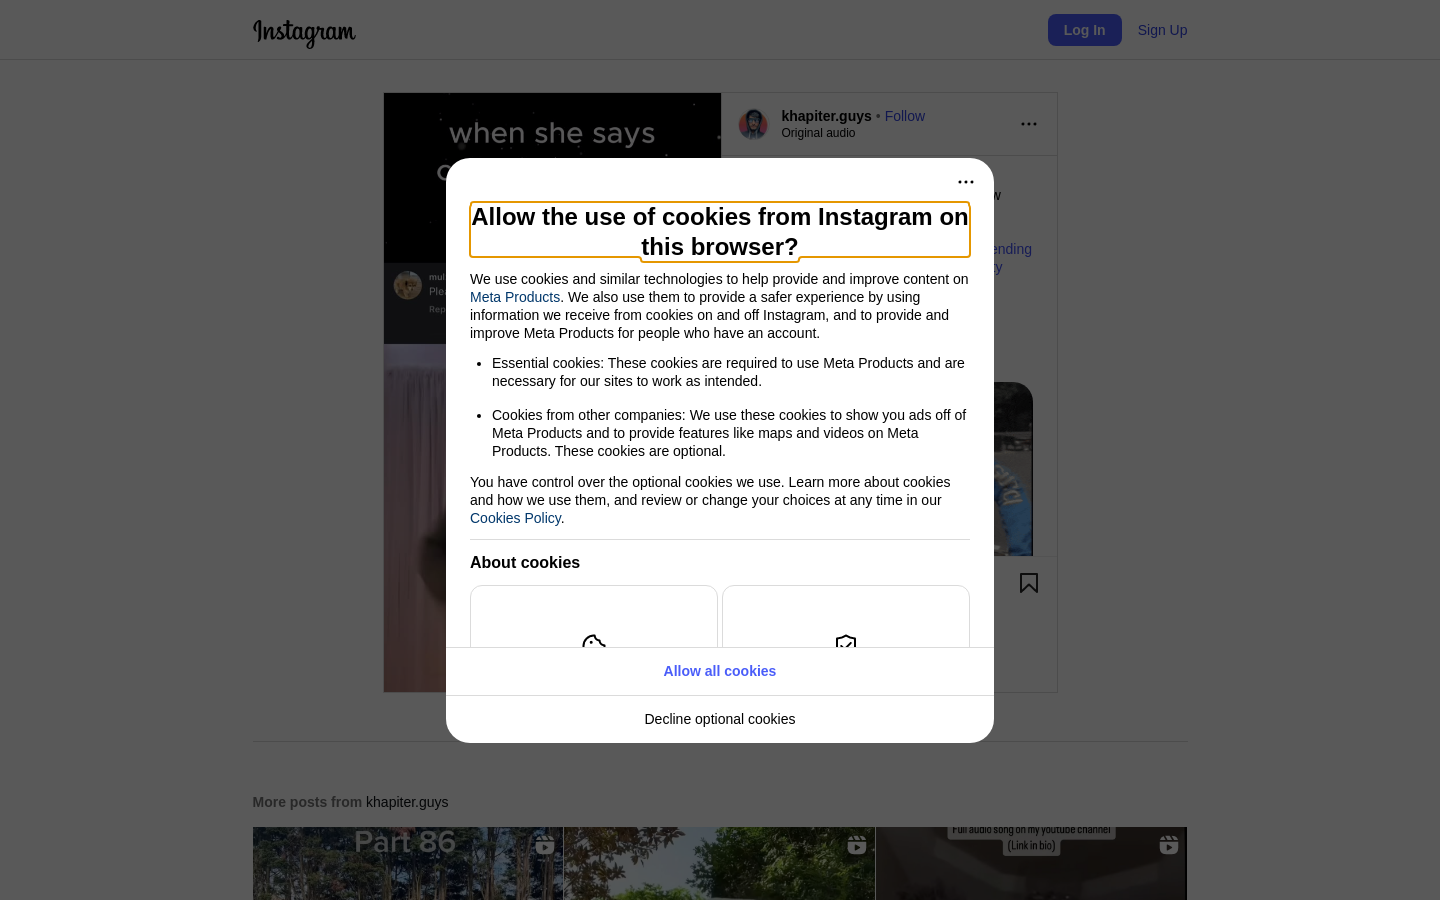Click the Log In button
The height and width of the screenshot is (900, 1440).
coord(1084,30)
